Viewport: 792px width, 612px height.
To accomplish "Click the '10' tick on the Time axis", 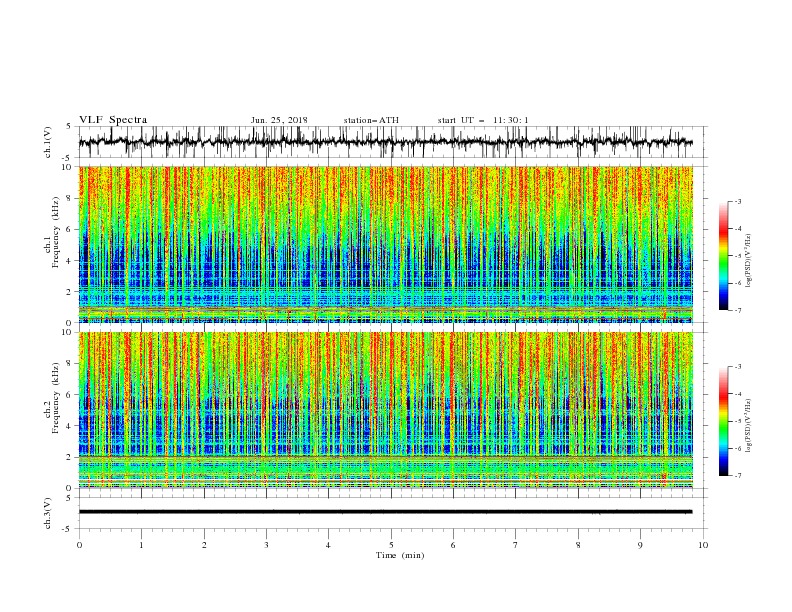I will point(703,545).
